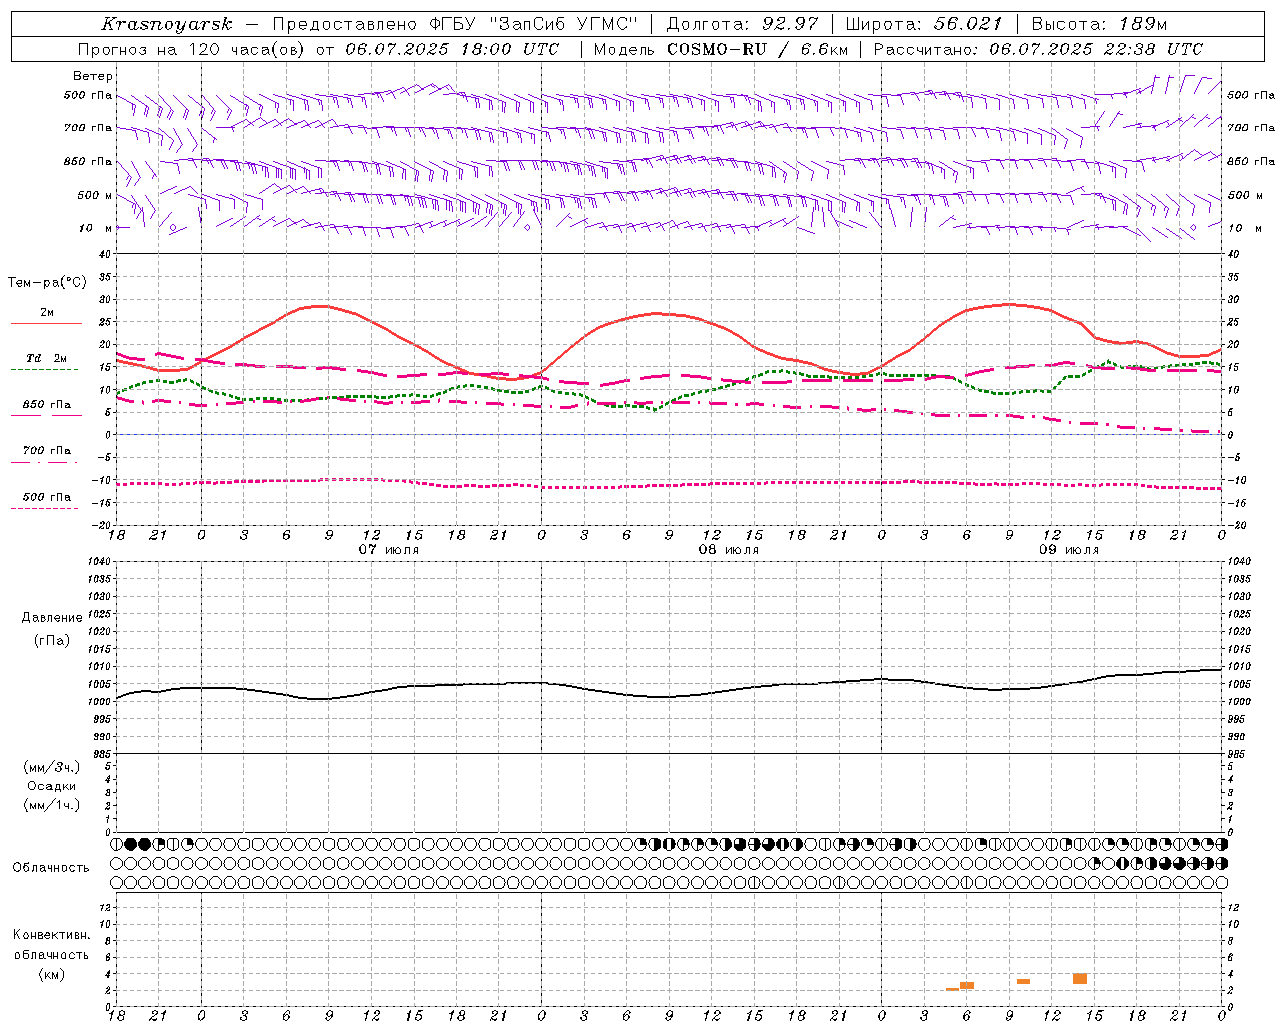Click the '07 июля' date label
The width and height of the screenshot is (1280, 1024).
click(x=389, y=550)
